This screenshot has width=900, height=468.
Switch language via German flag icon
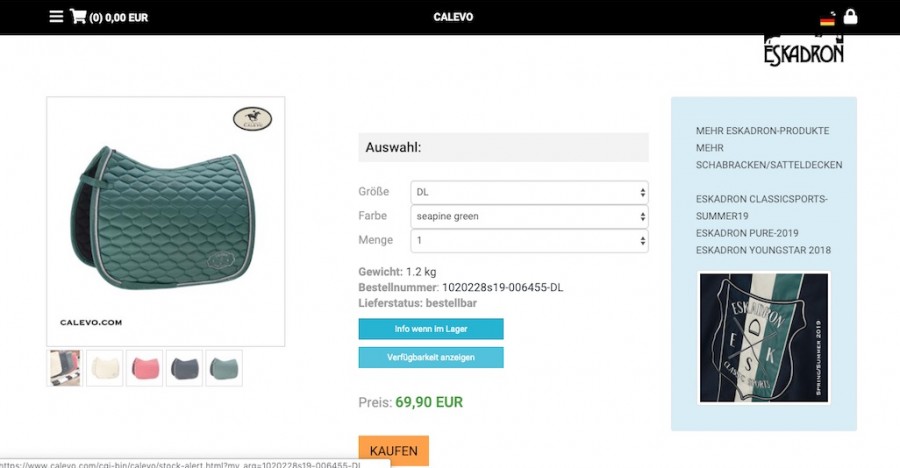point(827,21)
